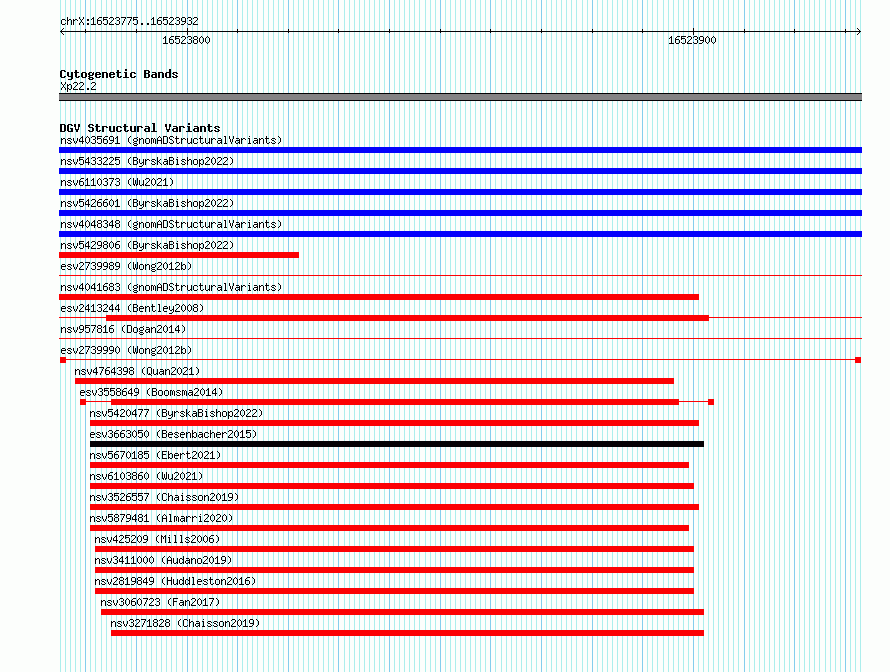890x672 pixels.
Task: Click the blue bar under nsv6110373
Action: [x=460, y=192]
